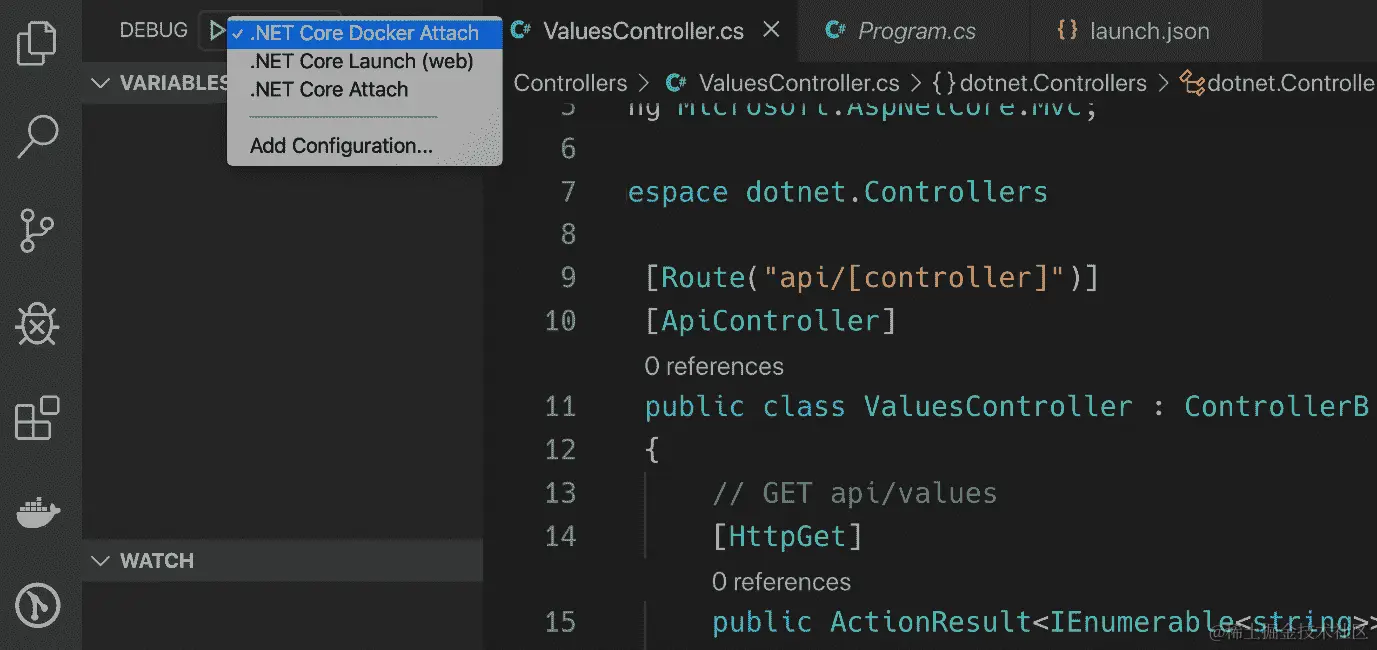Click '0 references' above class ValuesController
The width and height of the screenshot is (1377, 650).
714,367
